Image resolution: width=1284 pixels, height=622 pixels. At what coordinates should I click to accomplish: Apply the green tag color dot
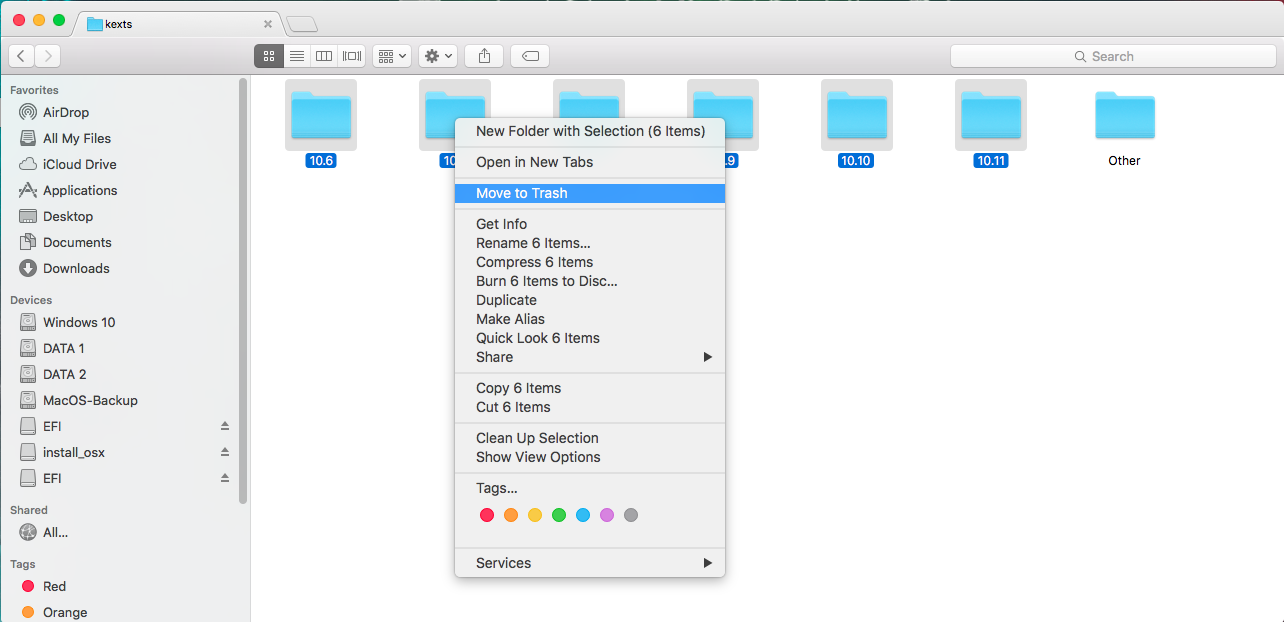559,515
